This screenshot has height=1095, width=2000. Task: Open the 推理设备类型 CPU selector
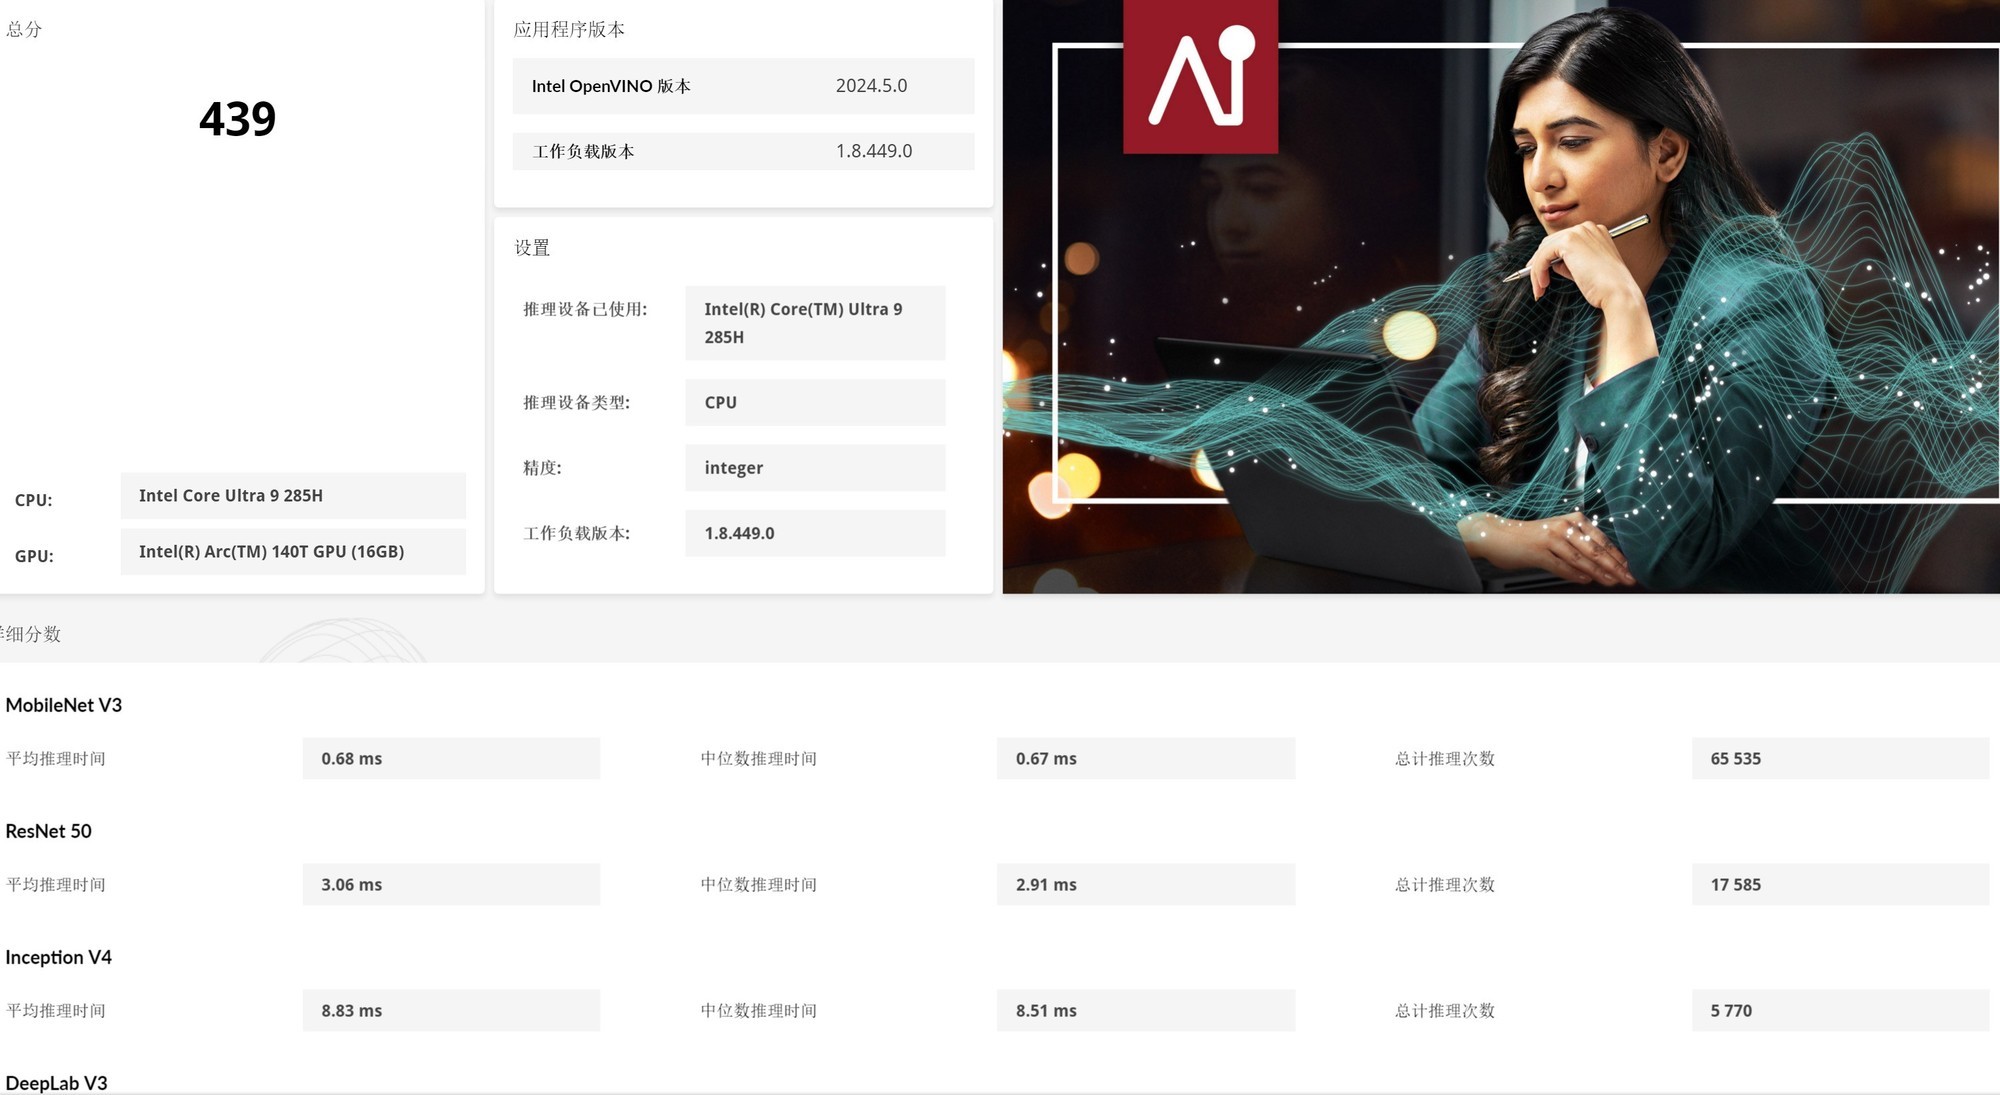pos(814,402)
